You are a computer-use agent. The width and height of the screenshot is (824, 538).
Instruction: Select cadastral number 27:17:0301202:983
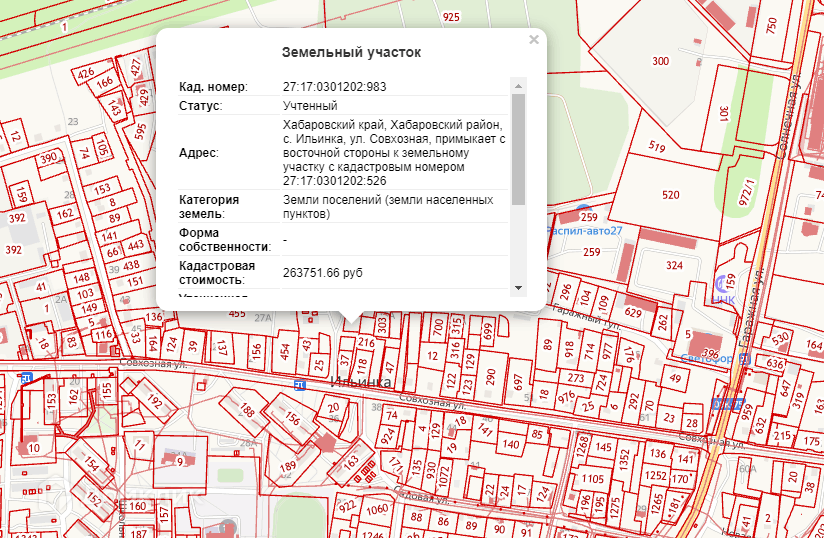pos(334,87)
